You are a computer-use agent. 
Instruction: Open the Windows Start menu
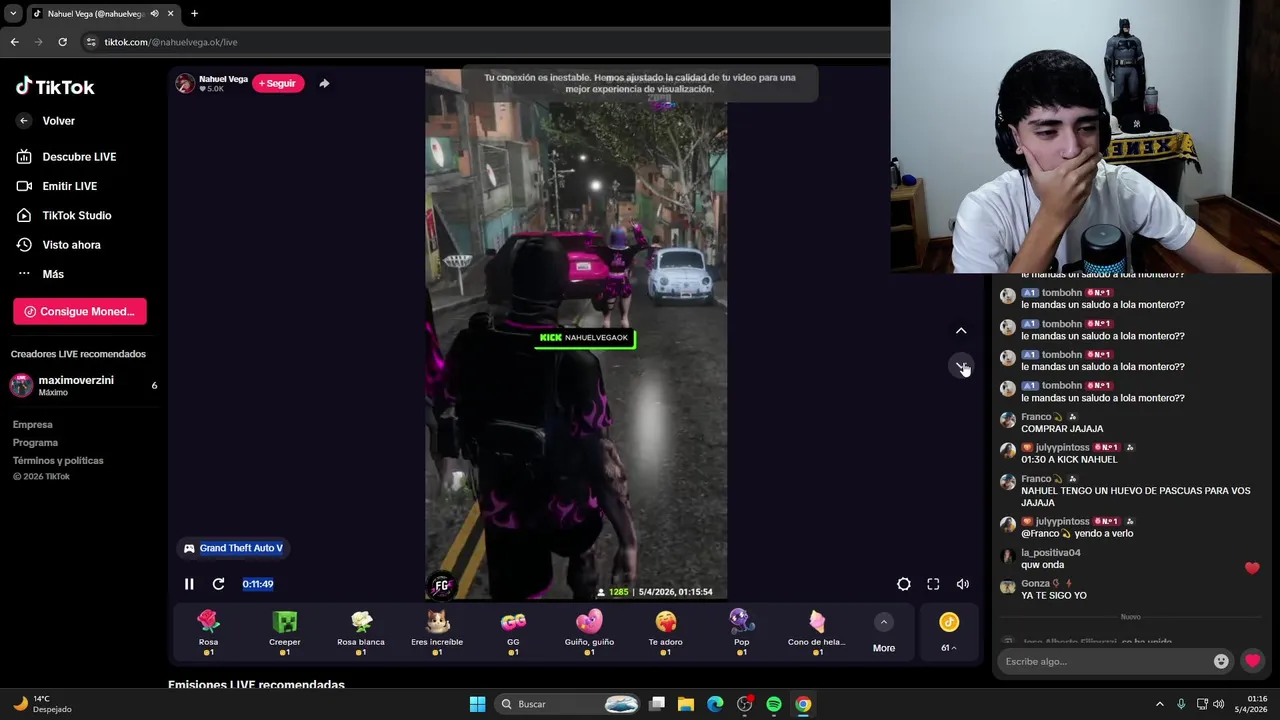tap(477, 704)
